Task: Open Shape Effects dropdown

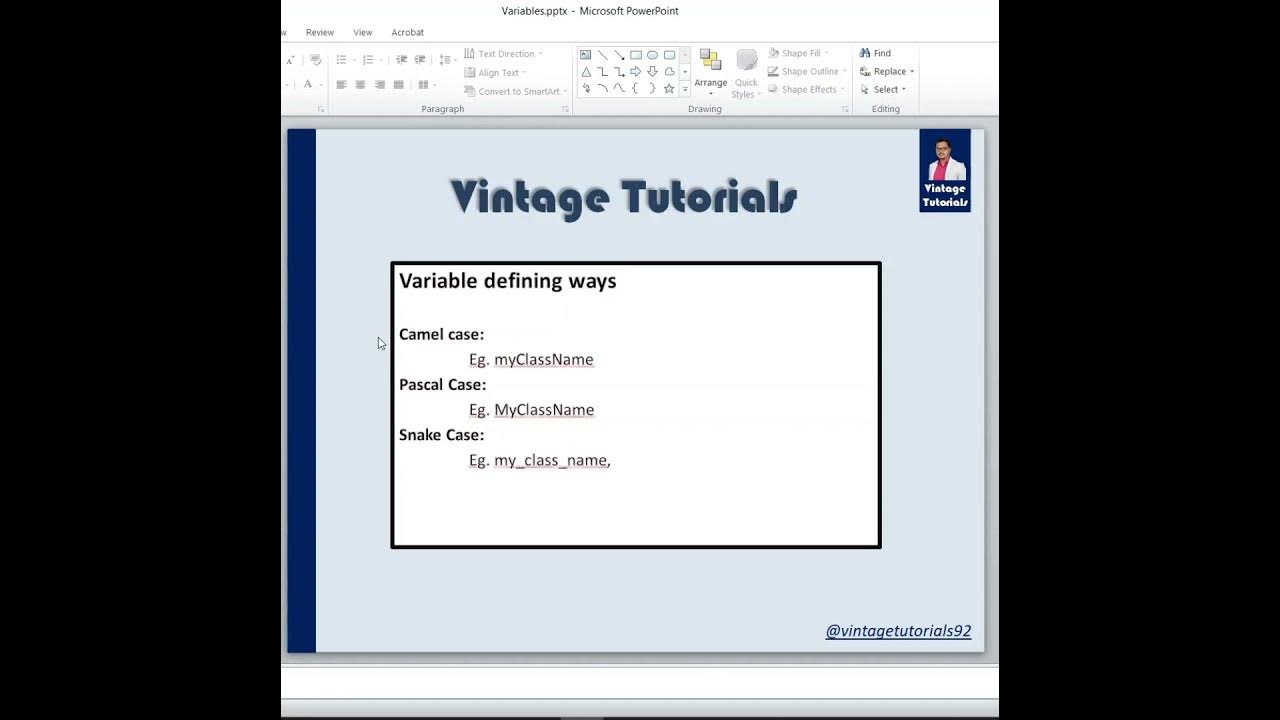Action: pyautogui.click(x=806, y=89)
